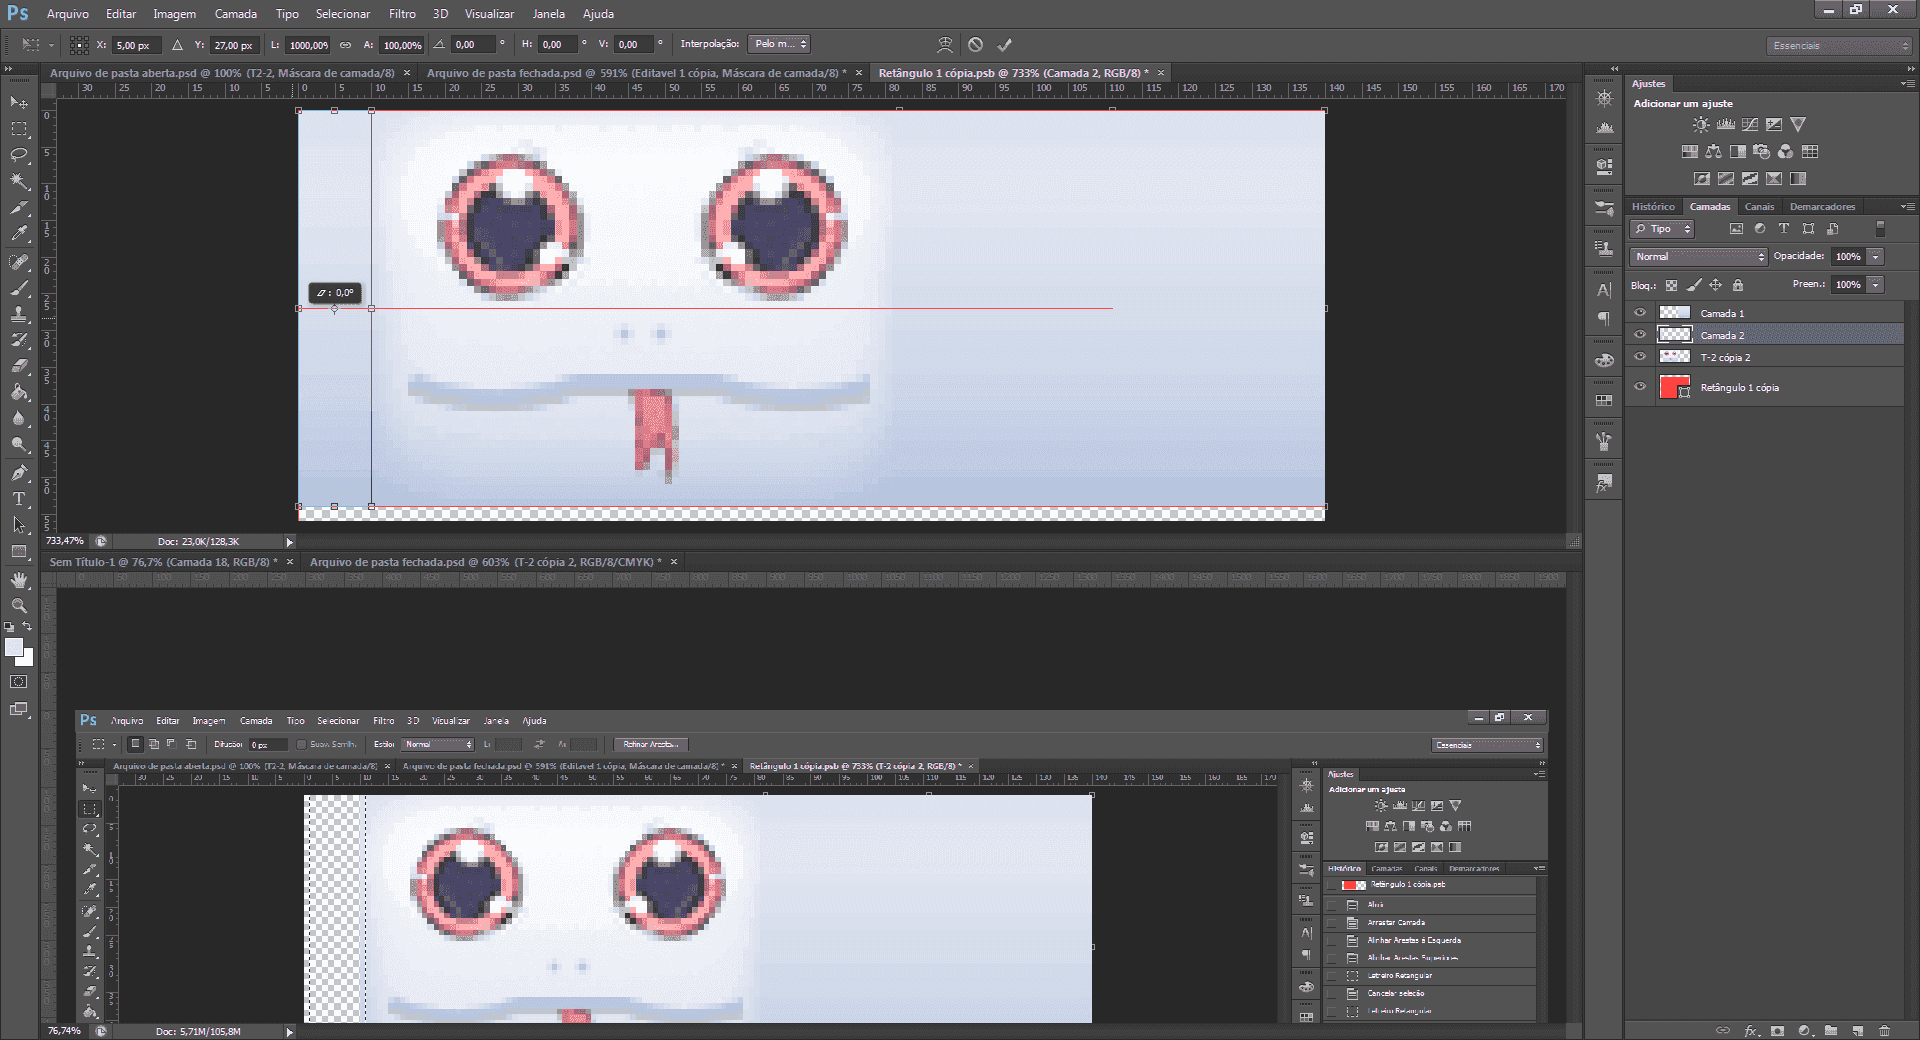This screenshot has width=1920, height=1040.
Task: Create a new layer icon
Action: click(x=1857, y=1031)
